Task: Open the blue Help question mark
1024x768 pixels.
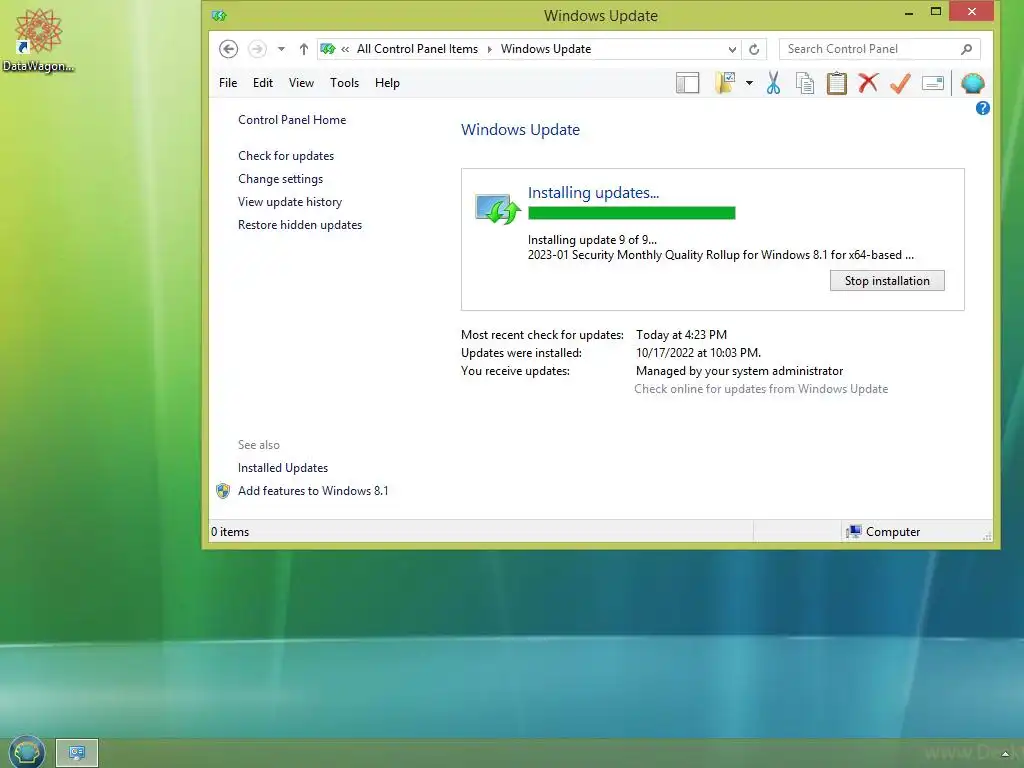Action: coord(982,108)
